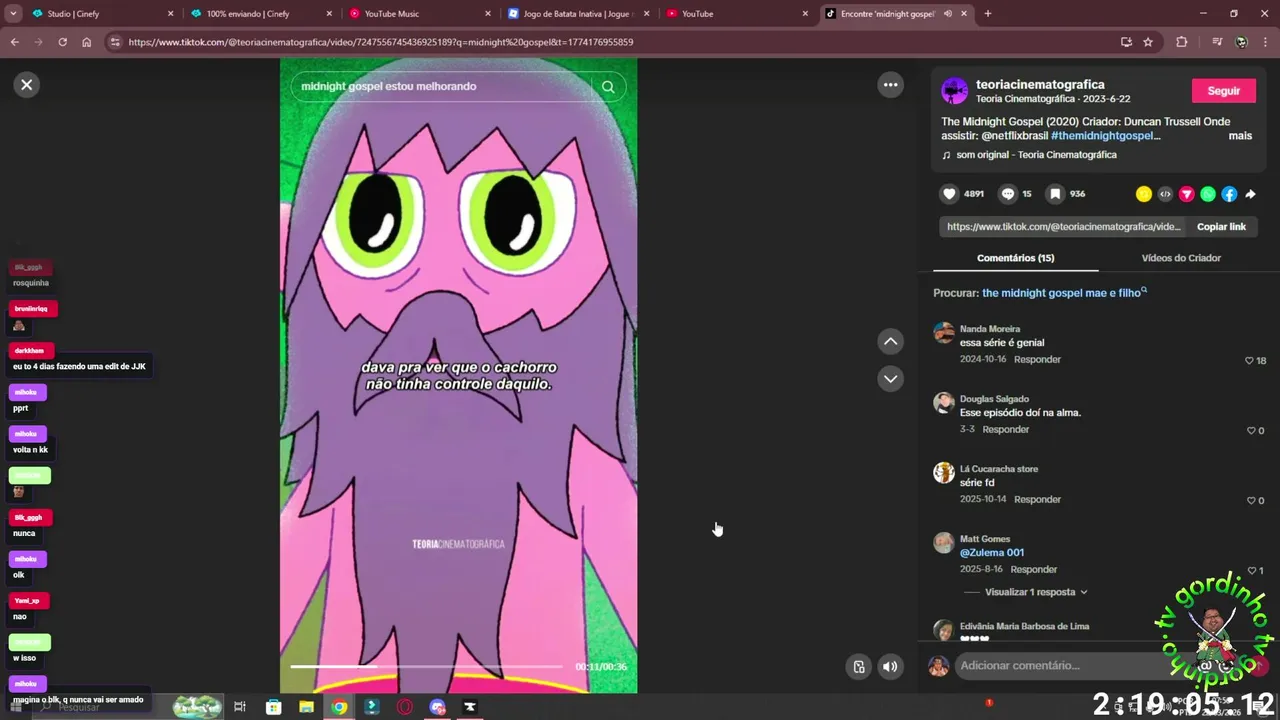Click the yellow repost icon
The image size is (1280, 720).
(x=1144, y=194)
